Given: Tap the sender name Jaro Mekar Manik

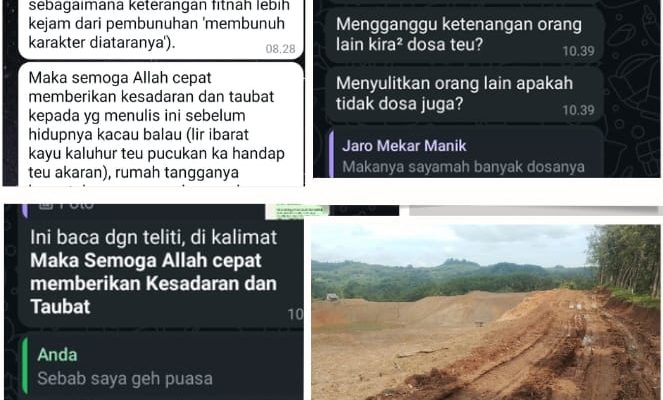Looking at the screenshot, I should click(404, 146).
